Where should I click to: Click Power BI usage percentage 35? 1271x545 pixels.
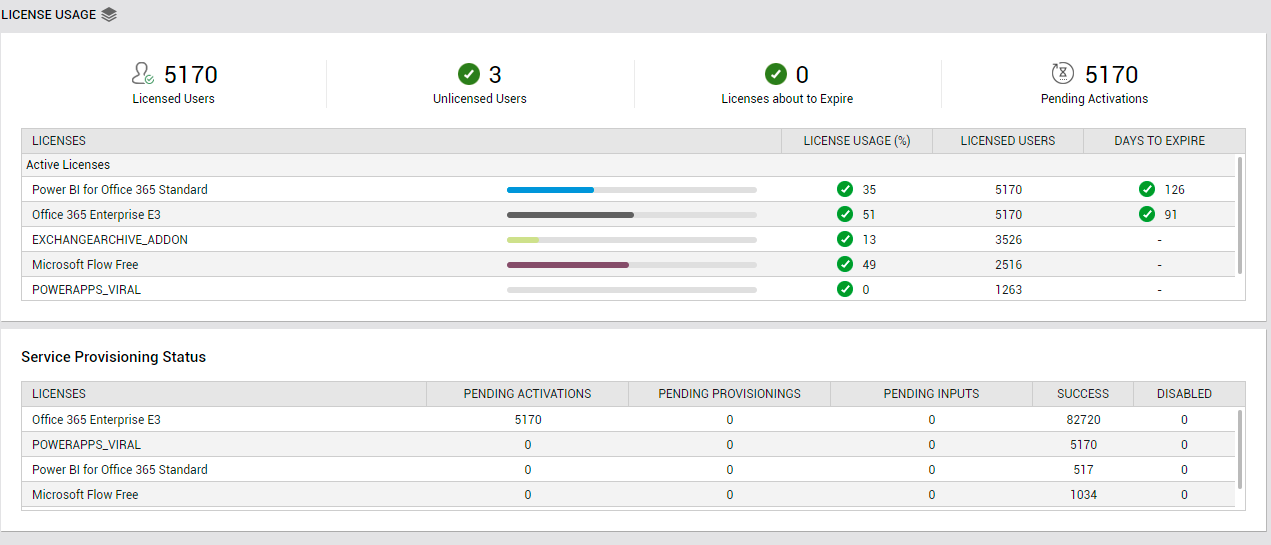click(x=869, y=190)
